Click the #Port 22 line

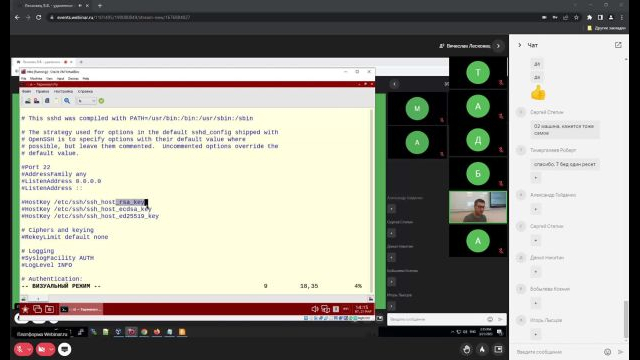tap(36, 167)
